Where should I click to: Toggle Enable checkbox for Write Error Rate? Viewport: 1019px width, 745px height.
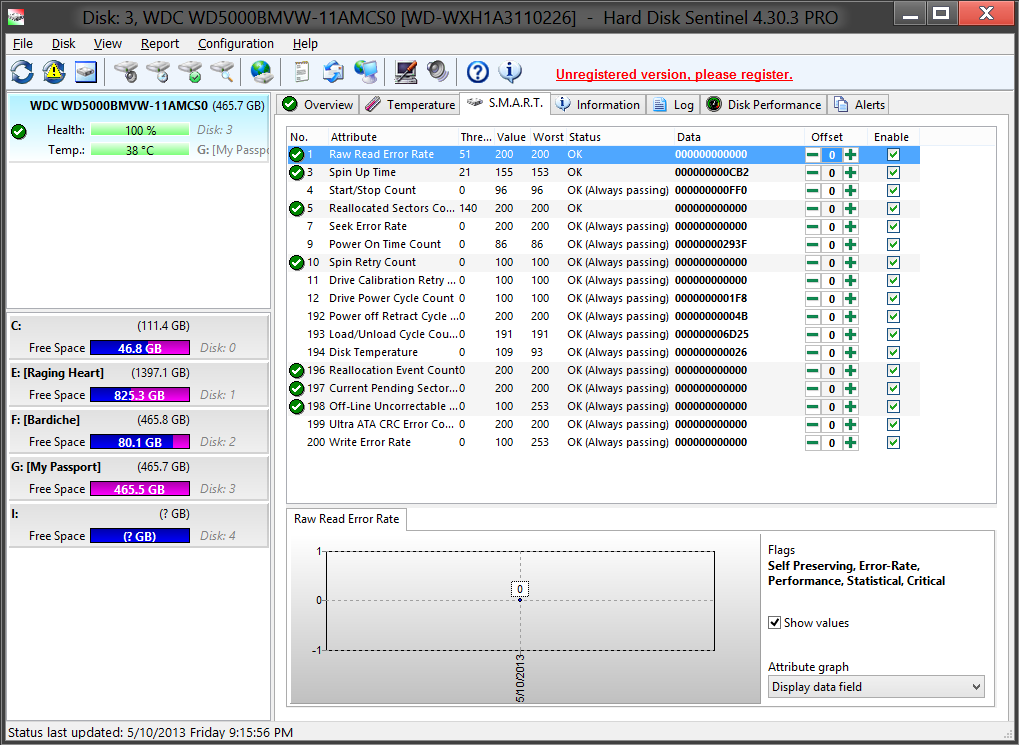[894, 443]
